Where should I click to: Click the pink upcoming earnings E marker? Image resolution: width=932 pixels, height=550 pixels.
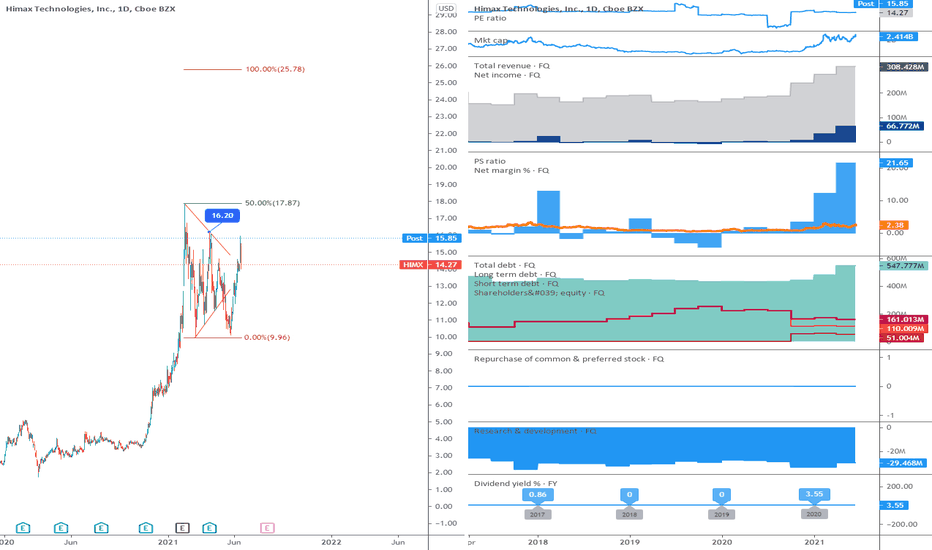point(267,527)
